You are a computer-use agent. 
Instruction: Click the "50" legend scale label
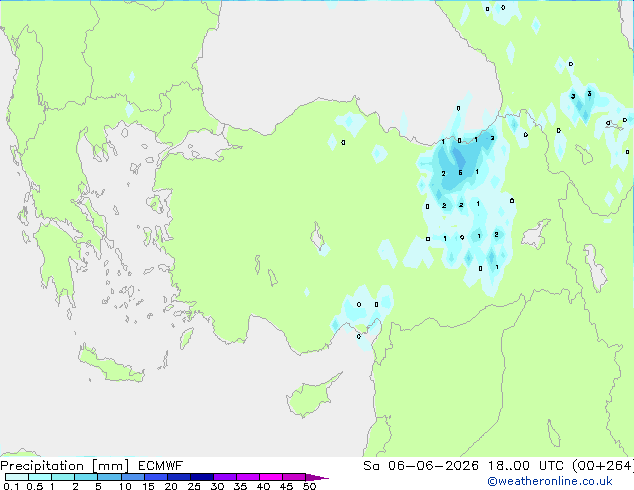[309, 486]
